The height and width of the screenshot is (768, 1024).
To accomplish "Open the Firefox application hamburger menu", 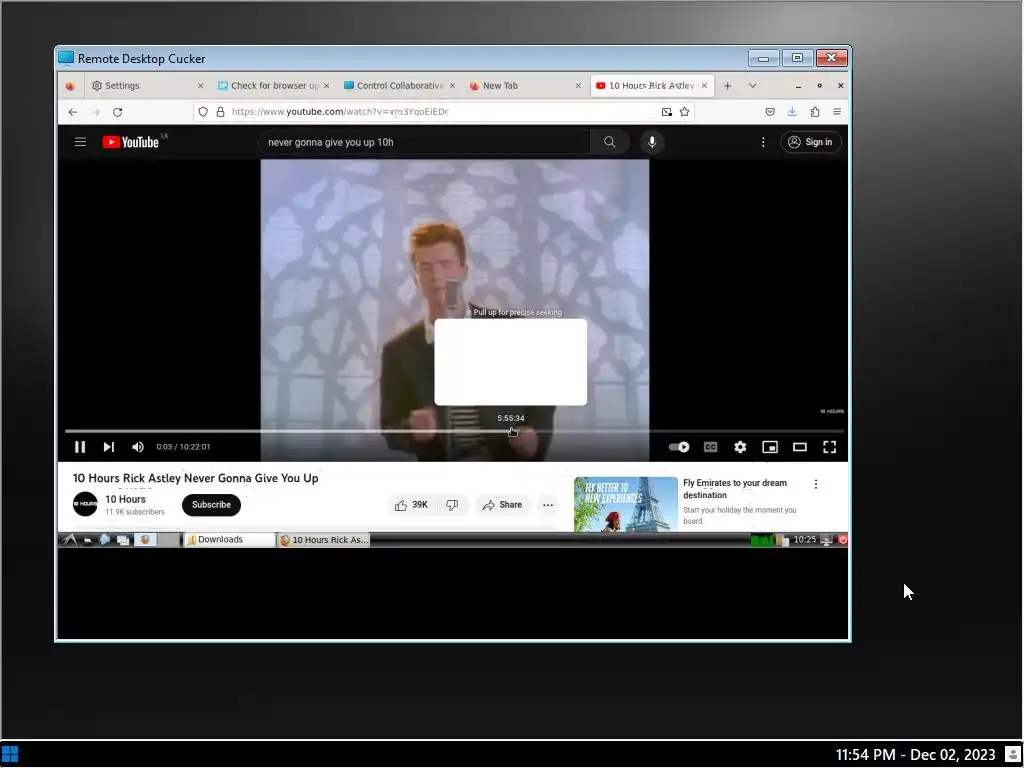I will [x=837, y=112].
